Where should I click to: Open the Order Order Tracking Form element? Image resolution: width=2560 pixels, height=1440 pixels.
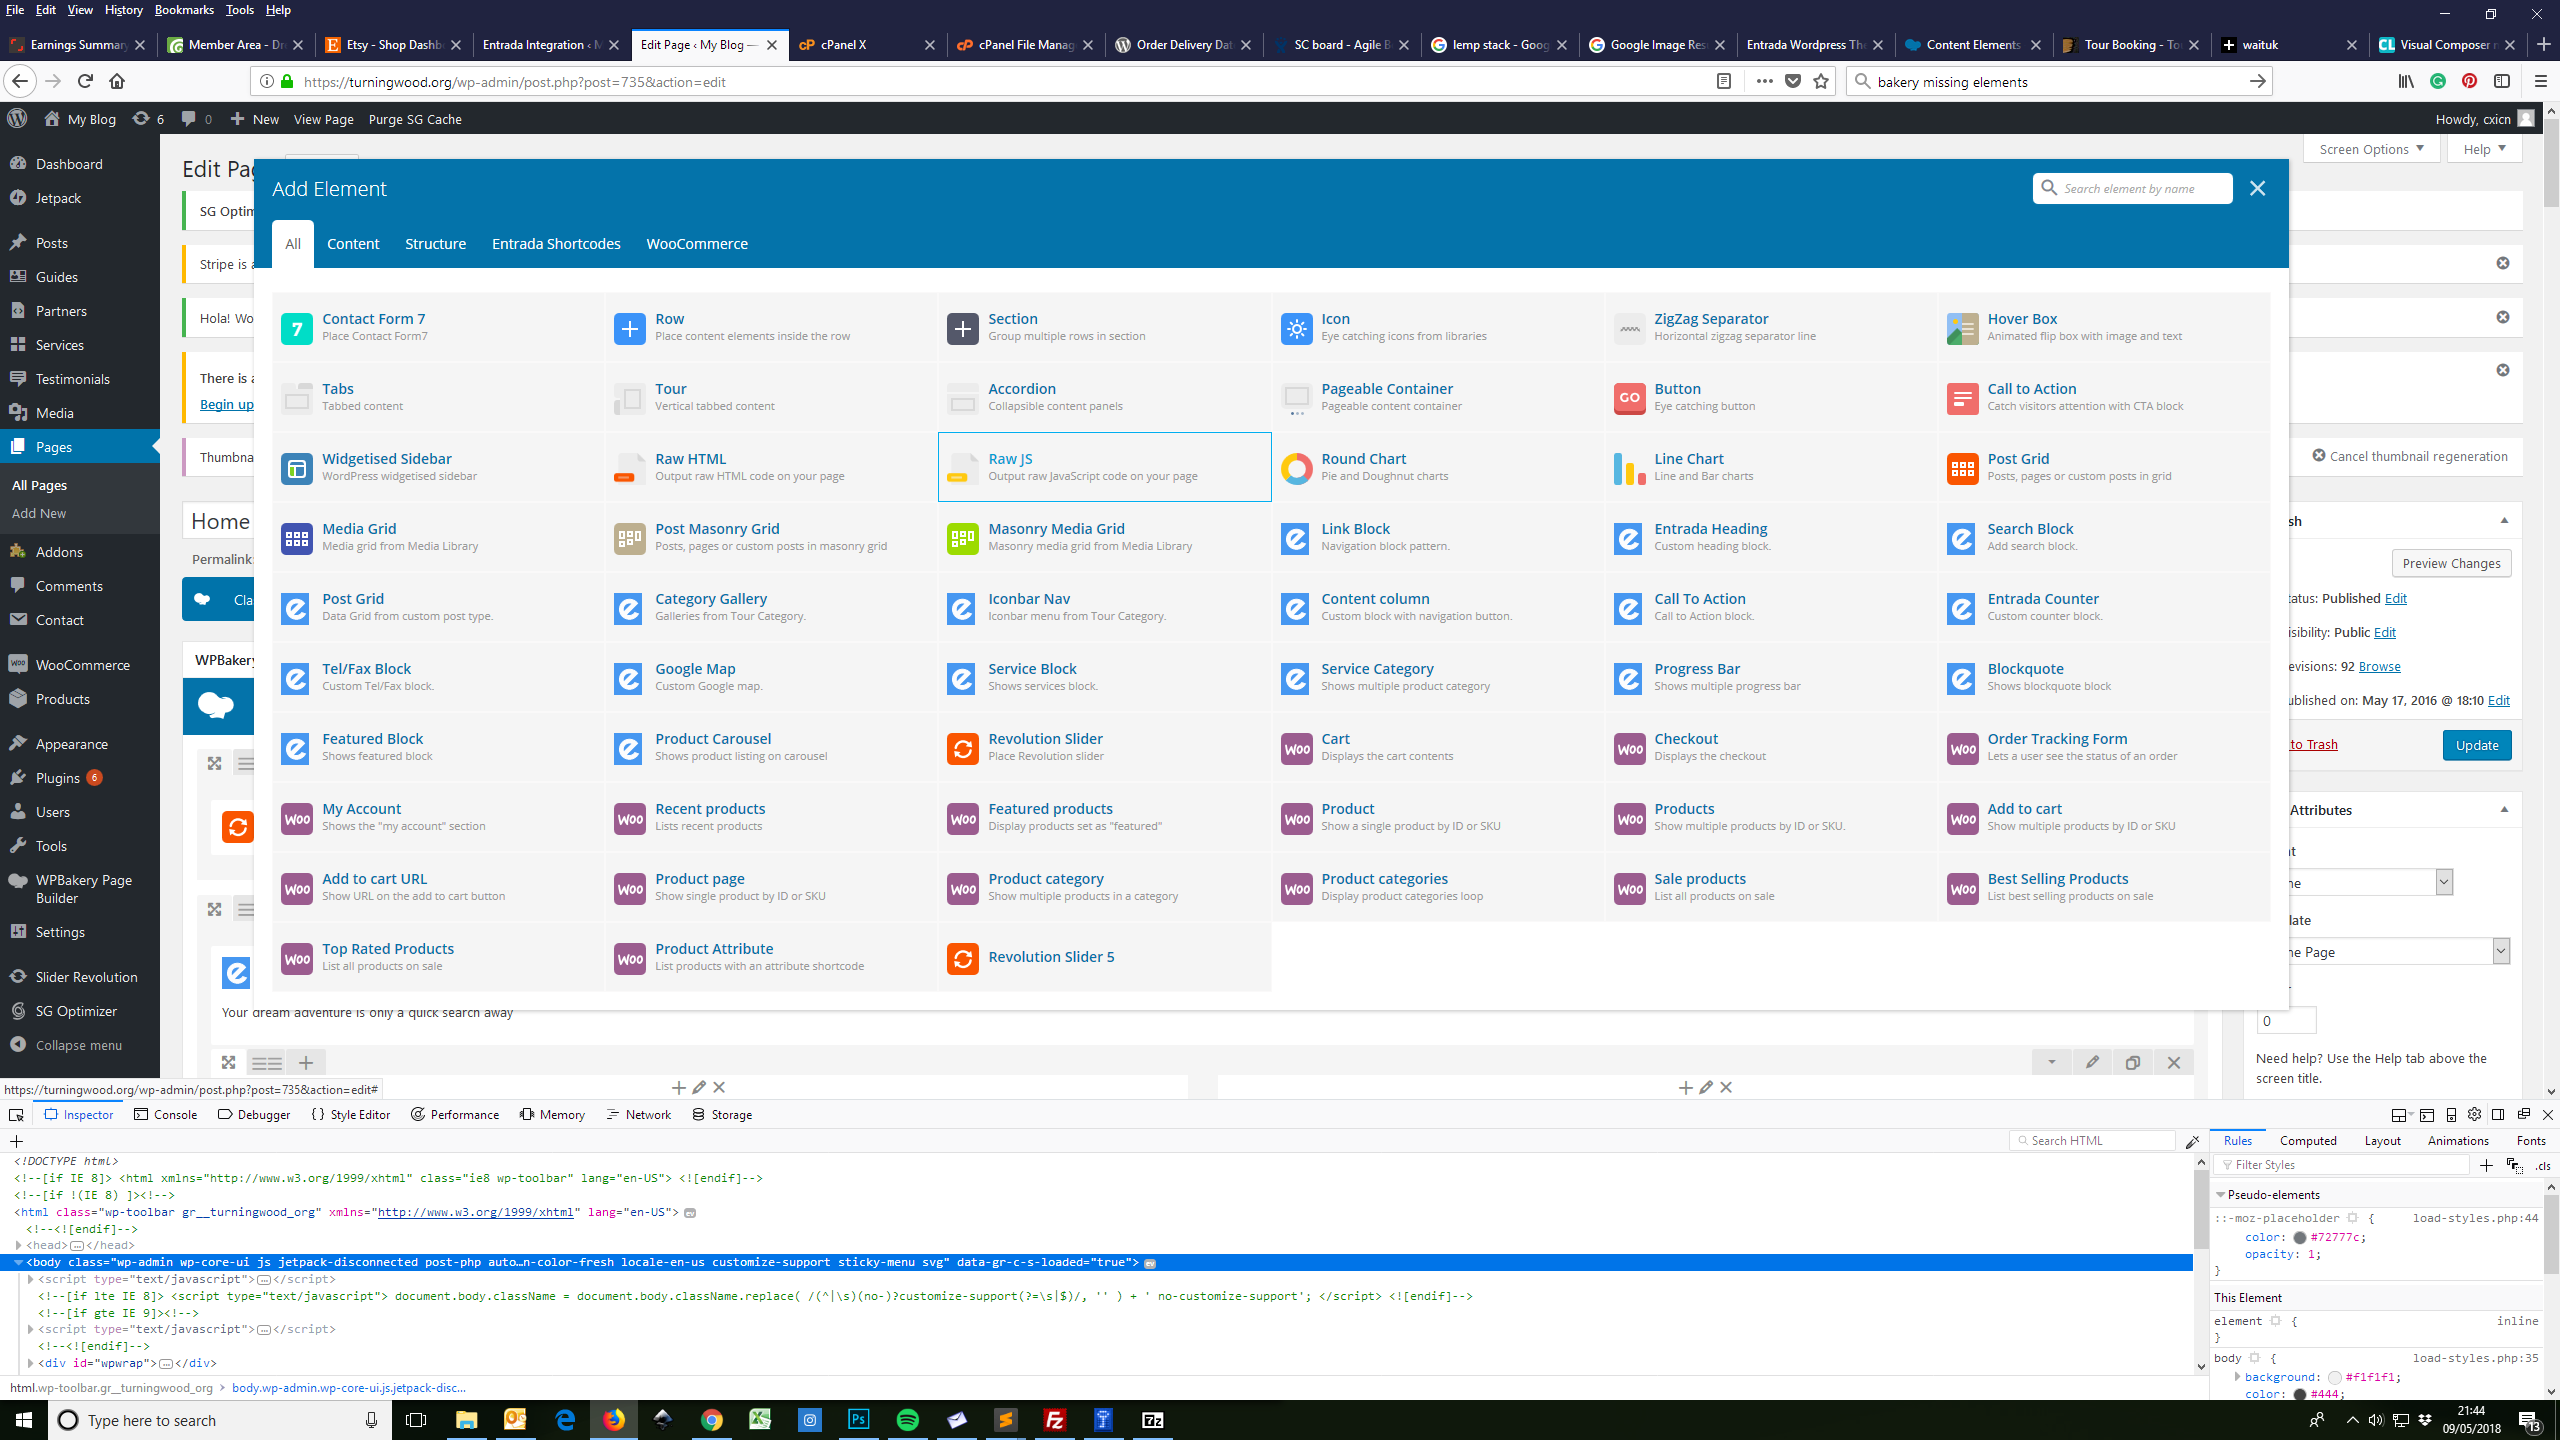(x=2103, y=747)
